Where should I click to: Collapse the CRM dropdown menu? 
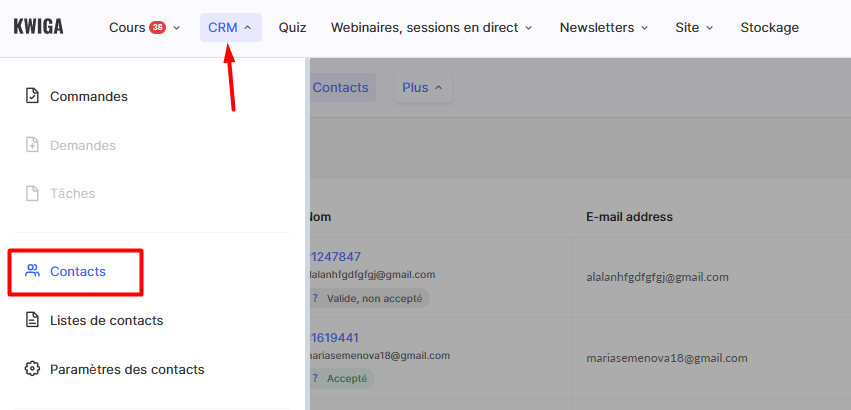230,27
